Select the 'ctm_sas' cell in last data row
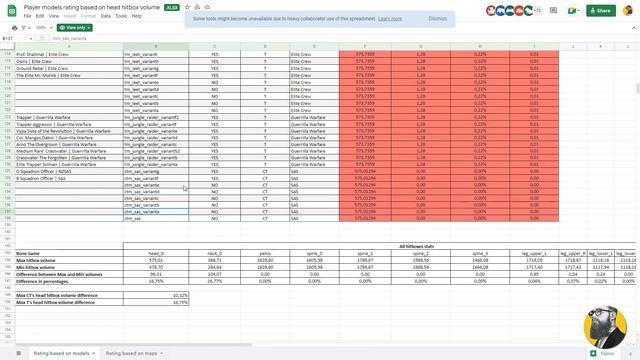640x360 pixels. [x=156, y=218]
